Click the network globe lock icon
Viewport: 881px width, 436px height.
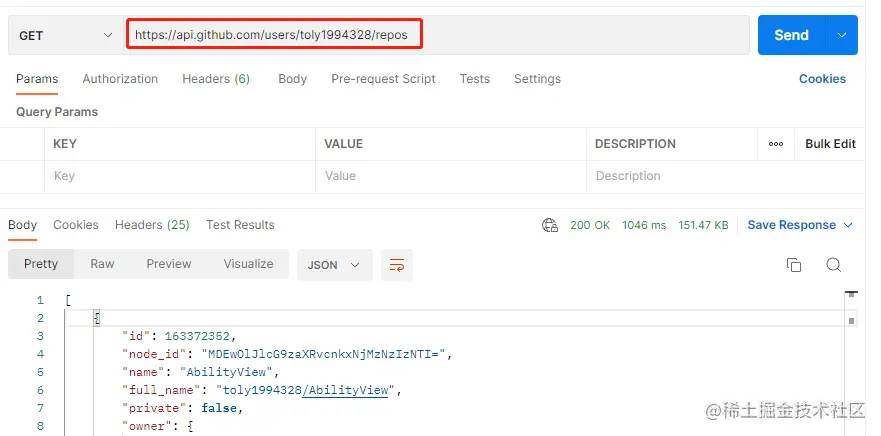click(x=550, y=225)
